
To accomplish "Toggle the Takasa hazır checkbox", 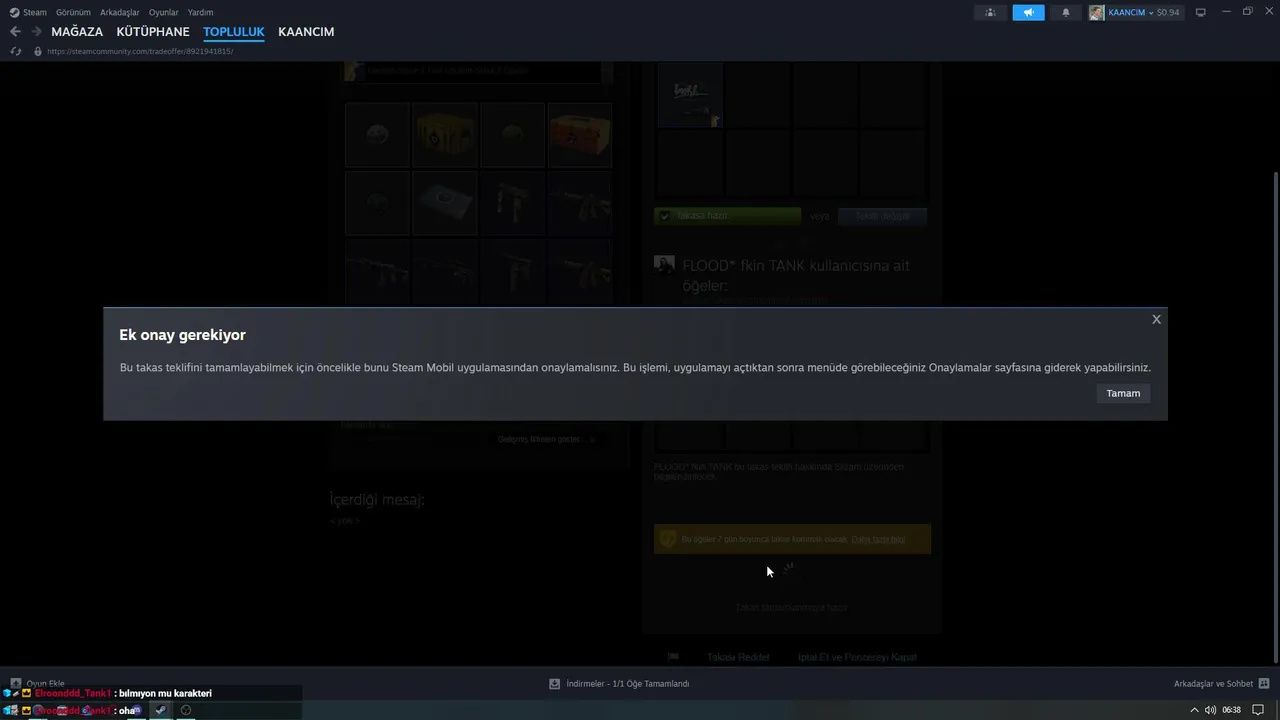I will [x=665, y=216].
